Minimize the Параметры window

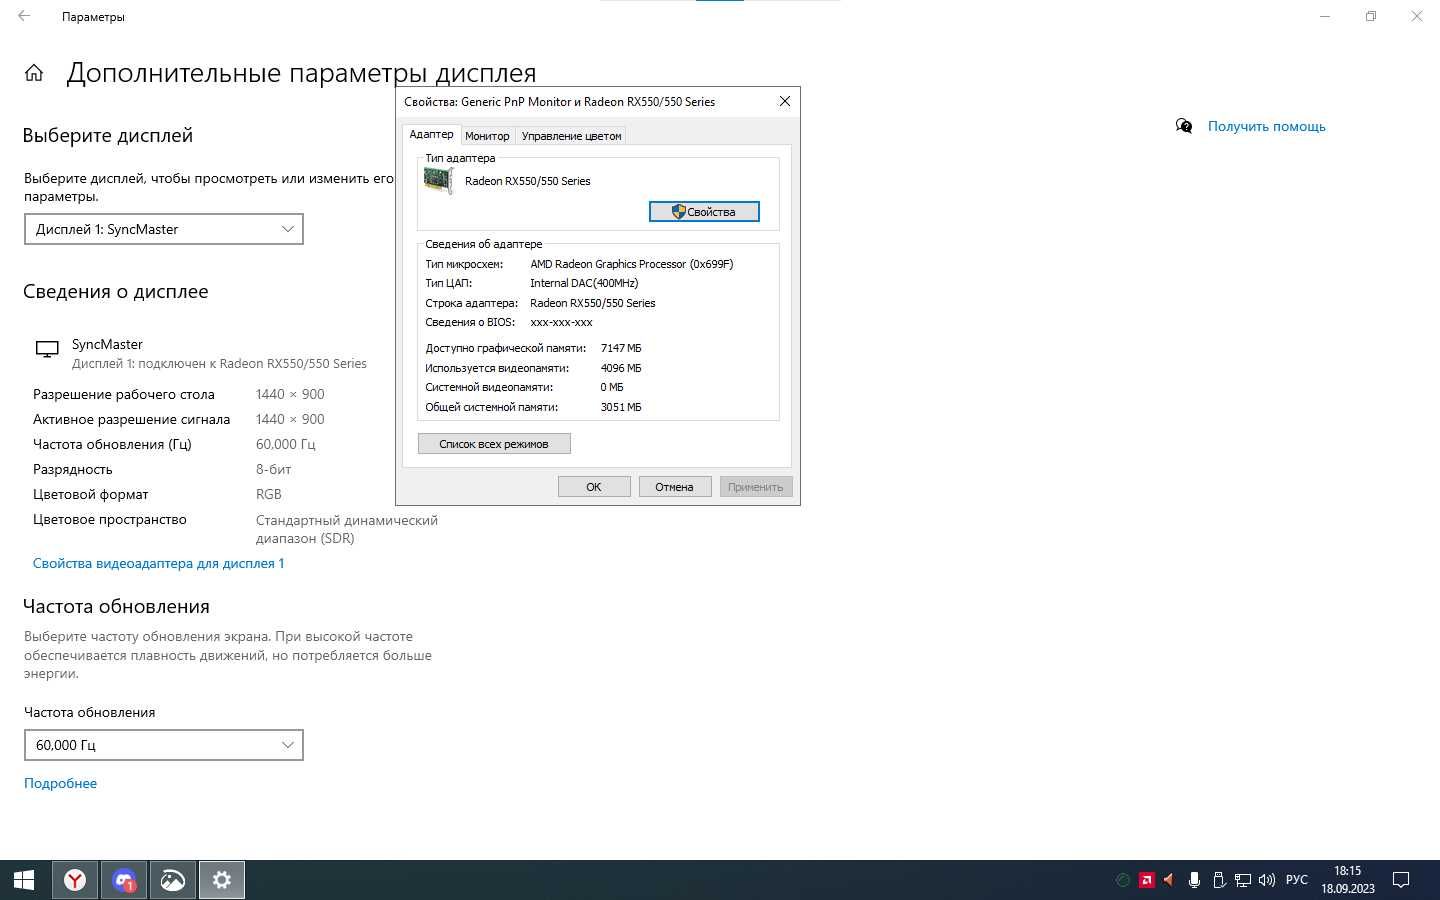tap(1325, 16)
